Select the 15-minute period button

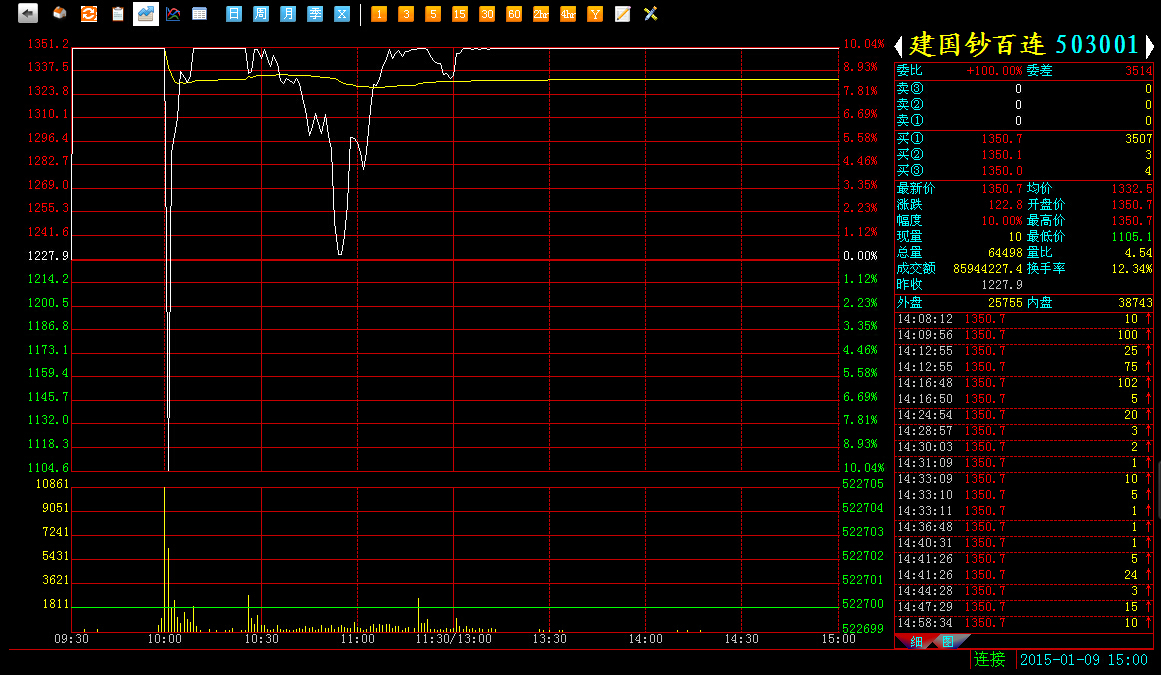click(460, 13)
